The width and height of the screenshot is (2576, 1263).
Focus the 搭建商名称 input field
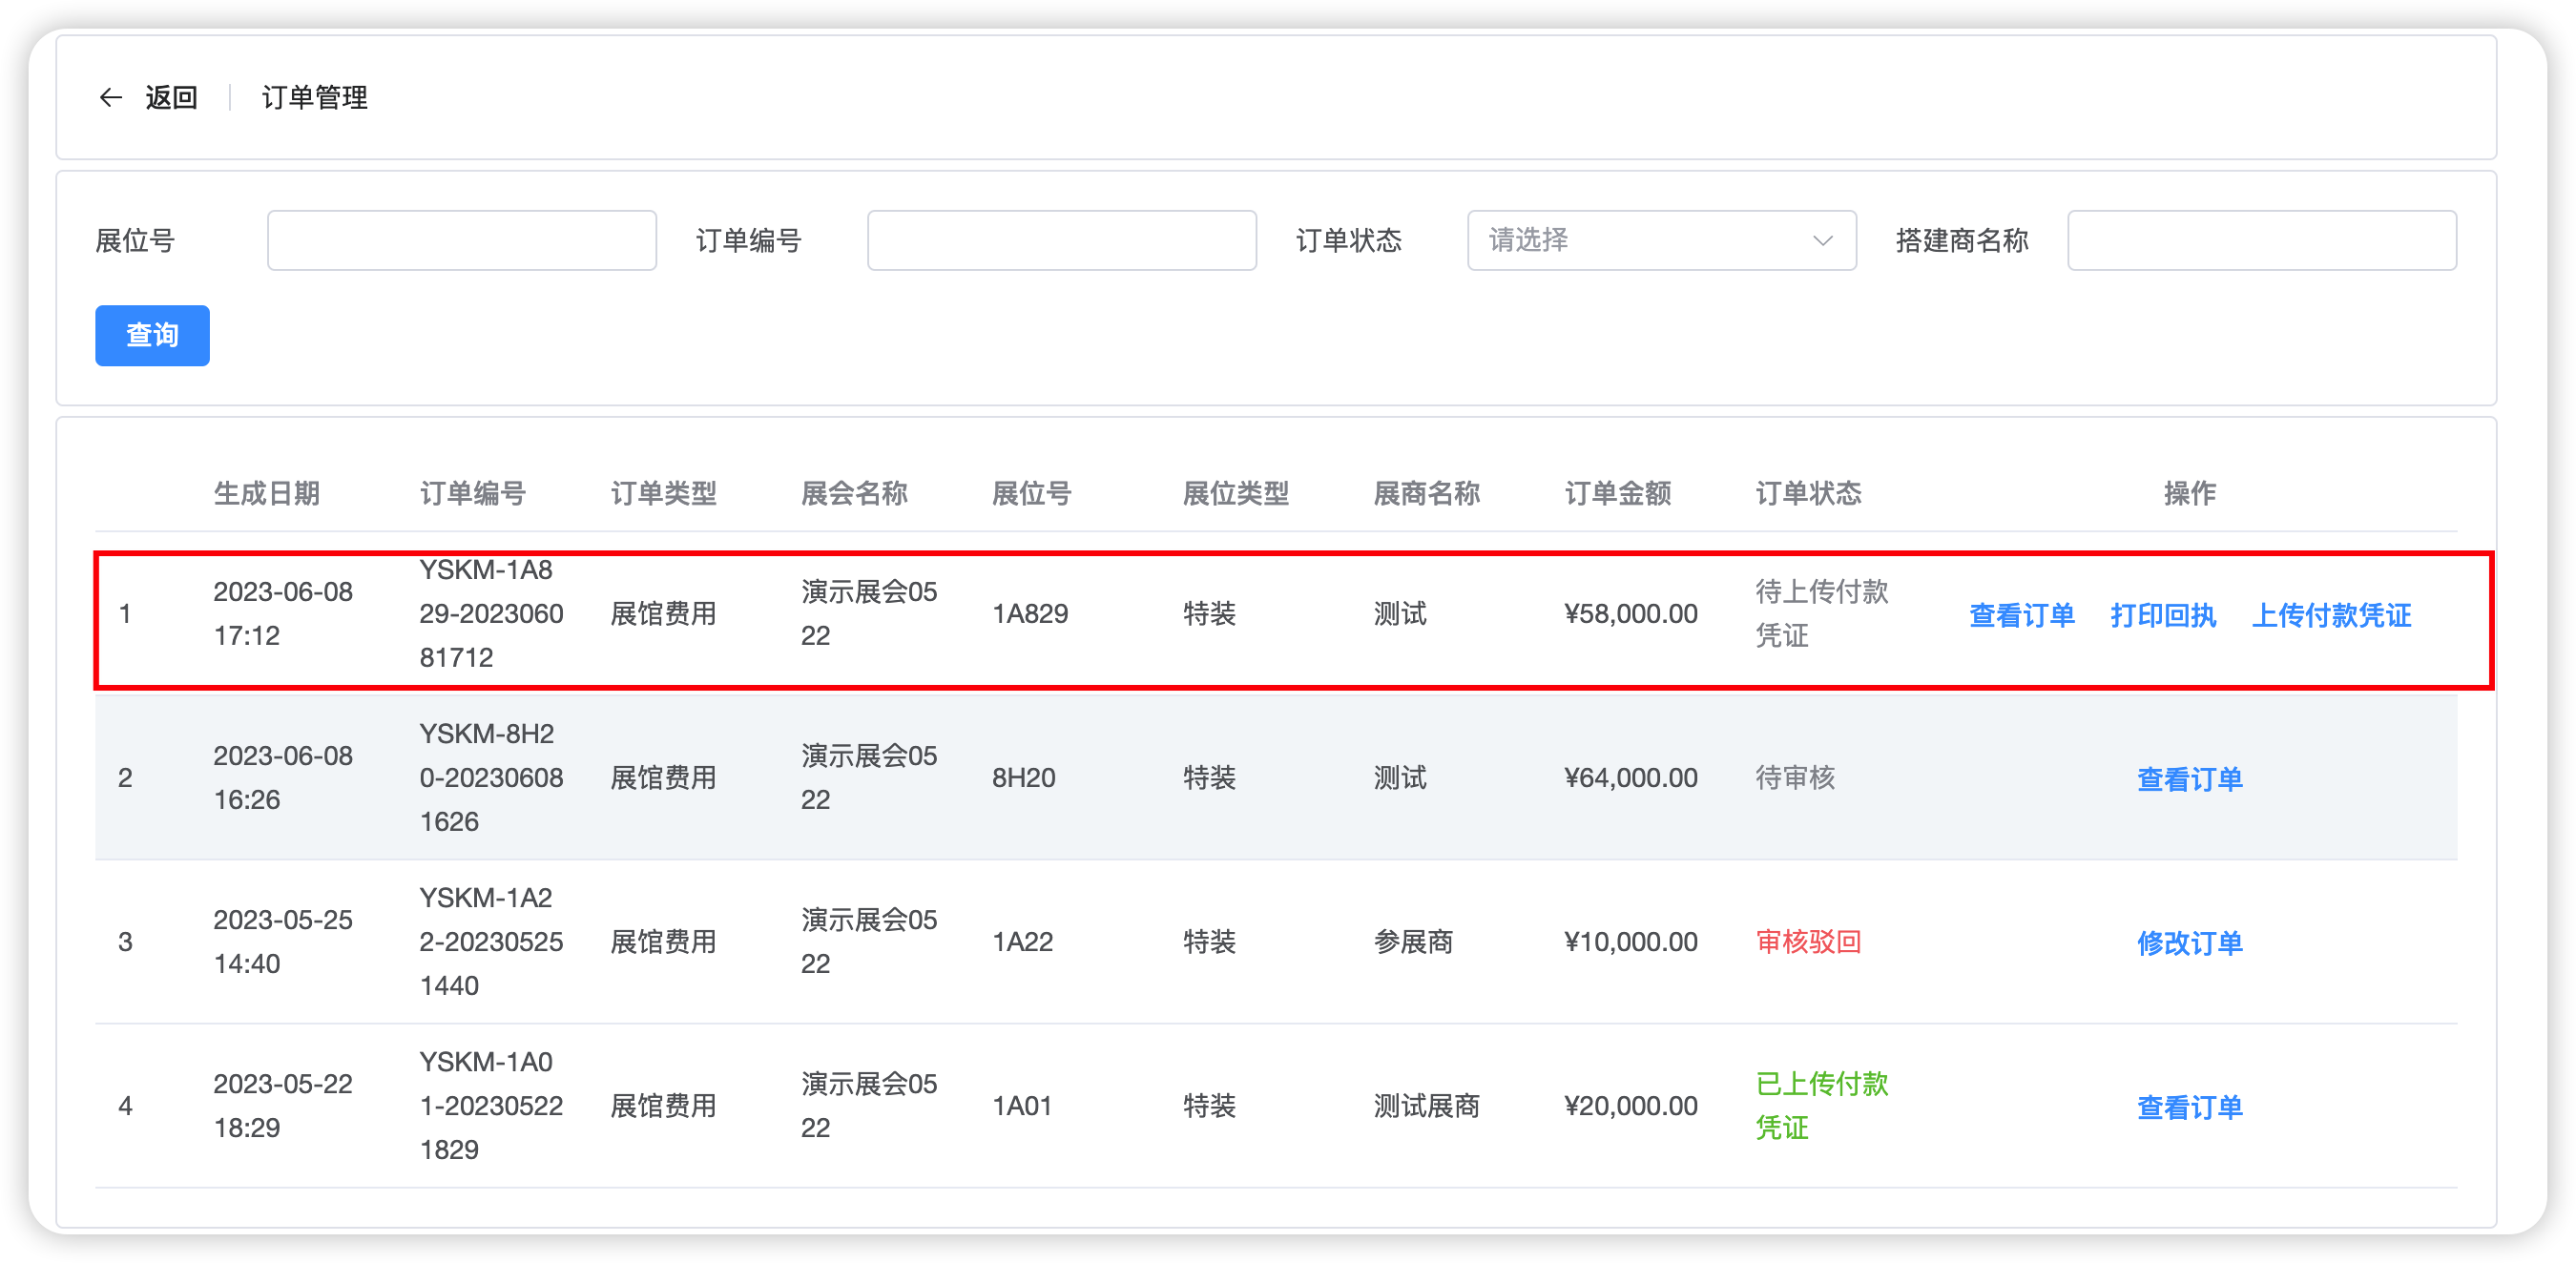[x=2261, y=240]
